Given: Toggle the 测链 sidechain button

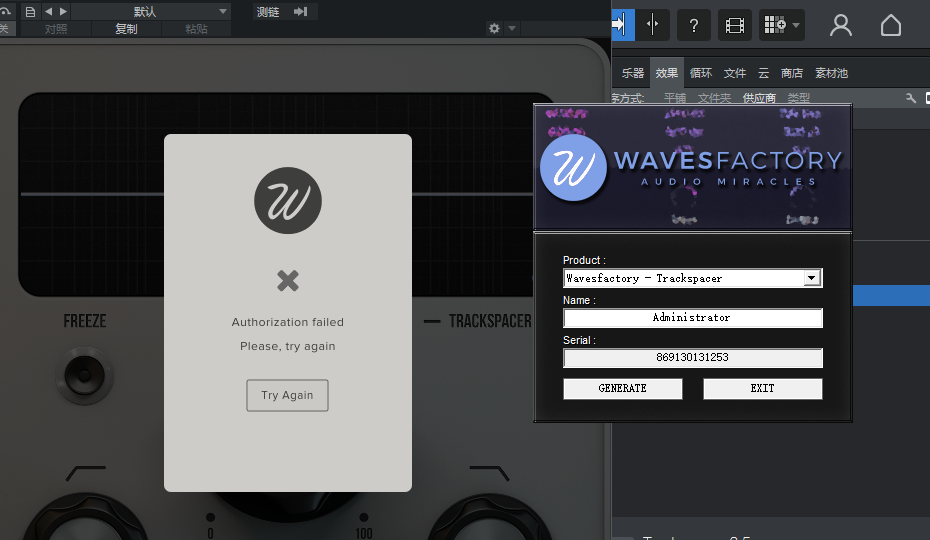Looking at the screenshot, I should (x=267, y=11).
